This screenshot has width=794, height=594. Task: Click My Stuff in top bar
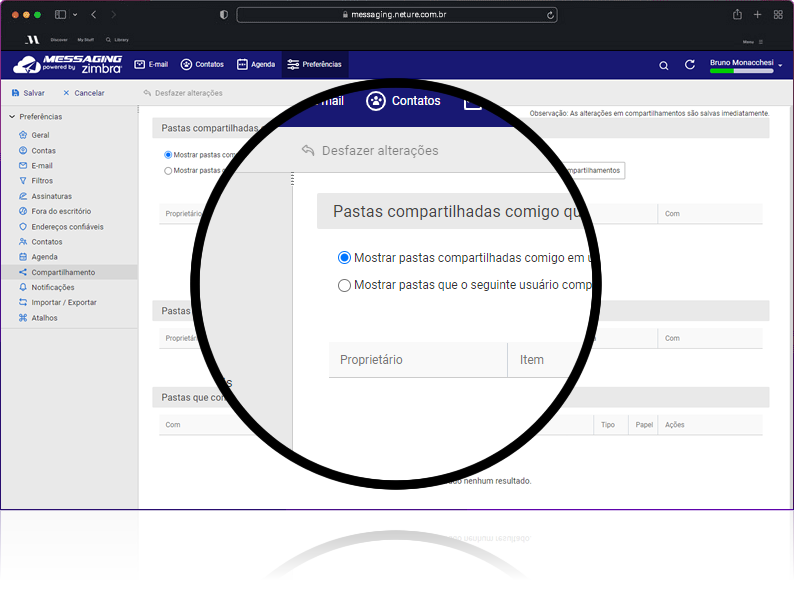click(x=86, y=39)
